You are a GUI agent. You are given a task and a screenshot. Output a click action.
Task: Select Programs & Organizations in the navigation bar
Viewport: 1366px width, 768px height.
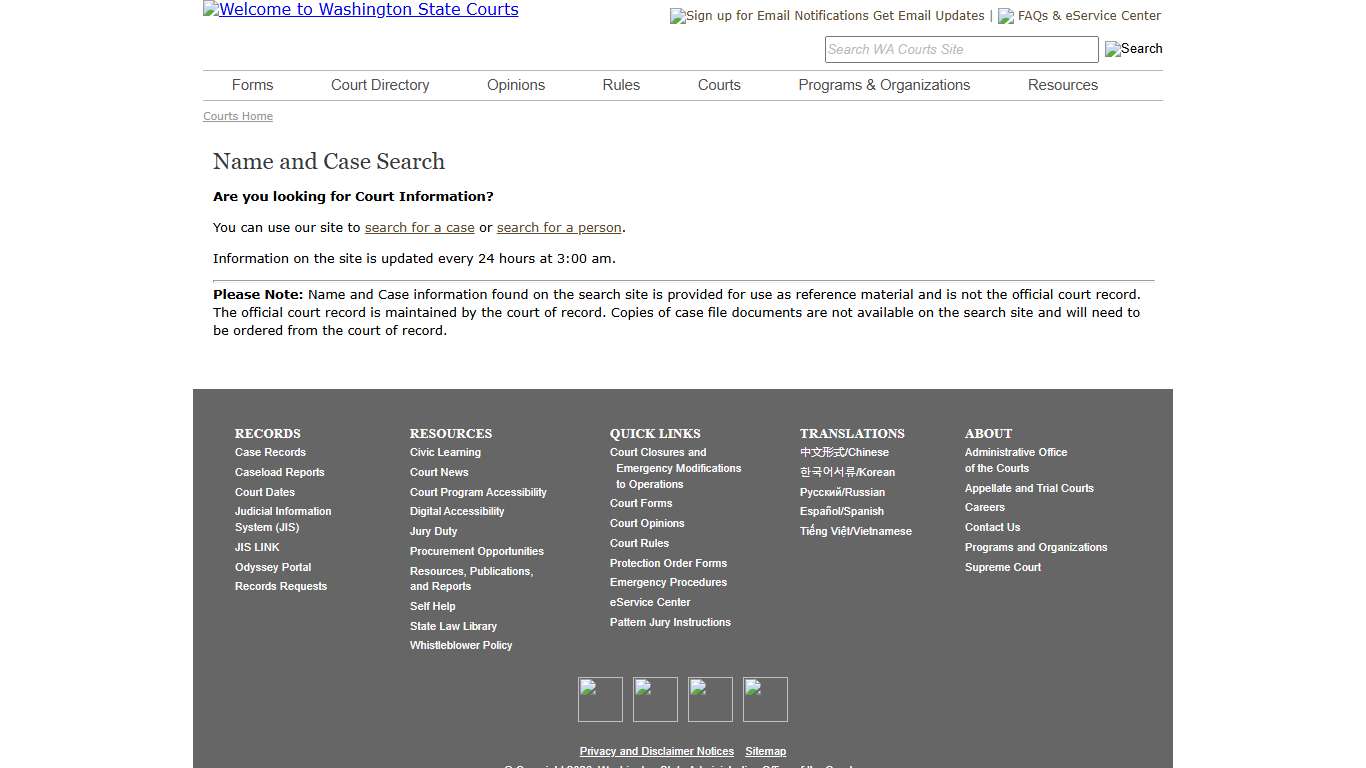coord(884,85)
